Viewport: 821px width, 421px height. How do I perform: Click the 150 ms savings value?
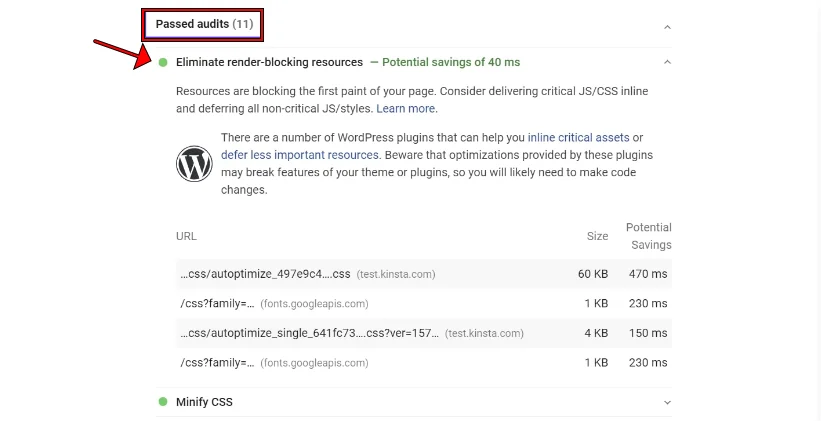click(x=648, y=333)
